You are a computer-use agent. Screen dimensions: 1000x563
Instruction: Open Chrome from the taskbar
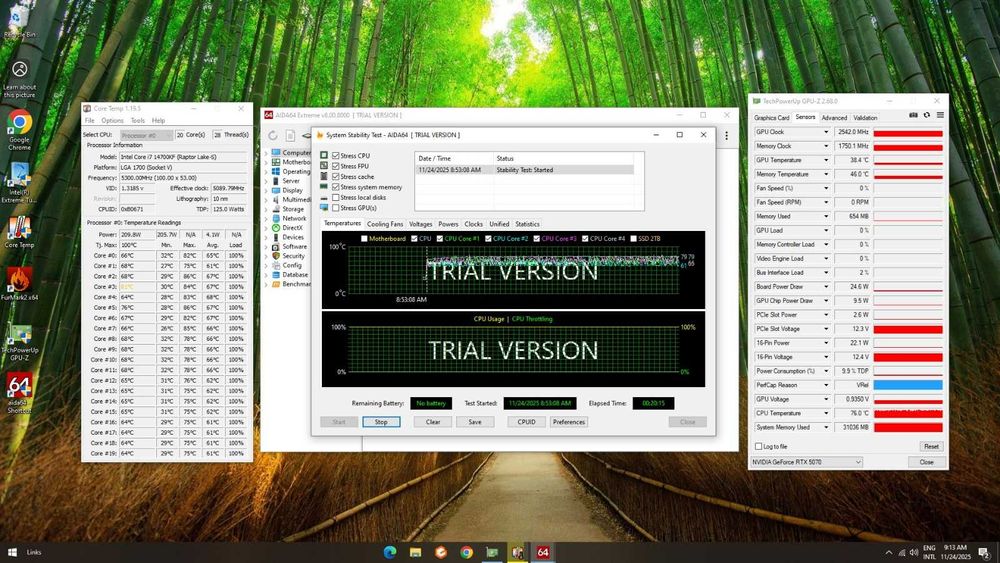tap(467, 552)
